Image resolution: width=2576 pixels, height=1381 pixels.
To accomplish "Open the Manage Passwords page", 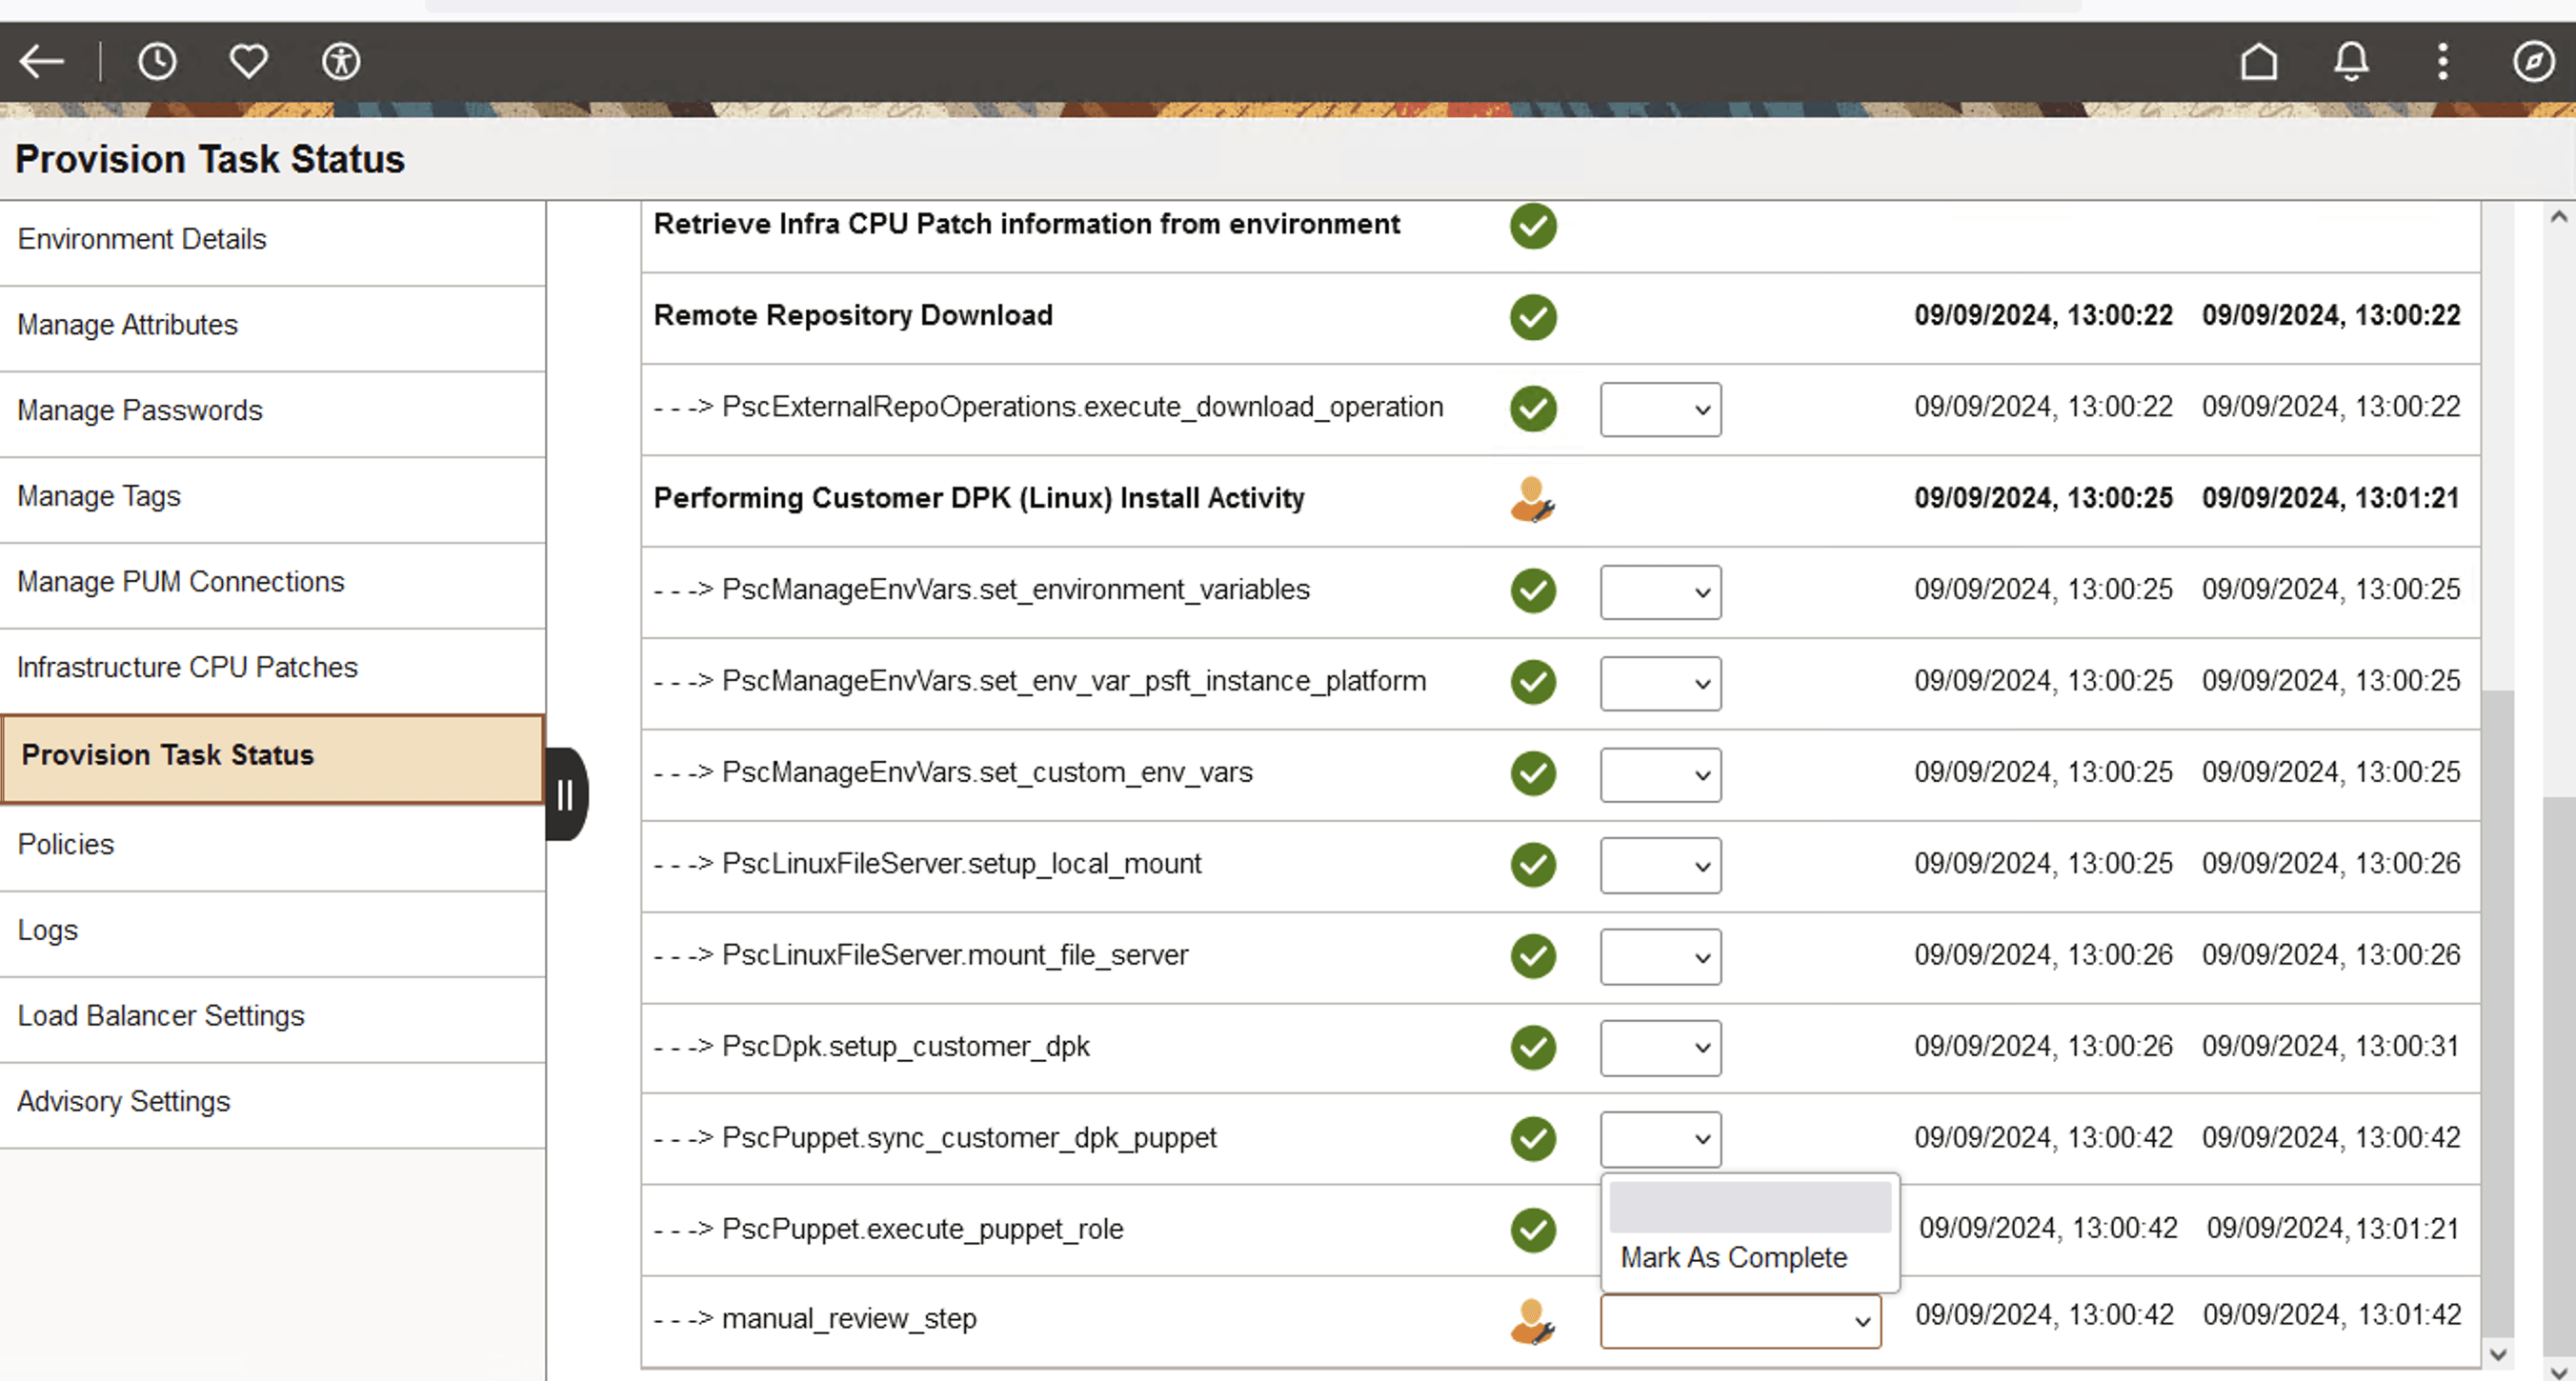I will click(x=139, y=410).
